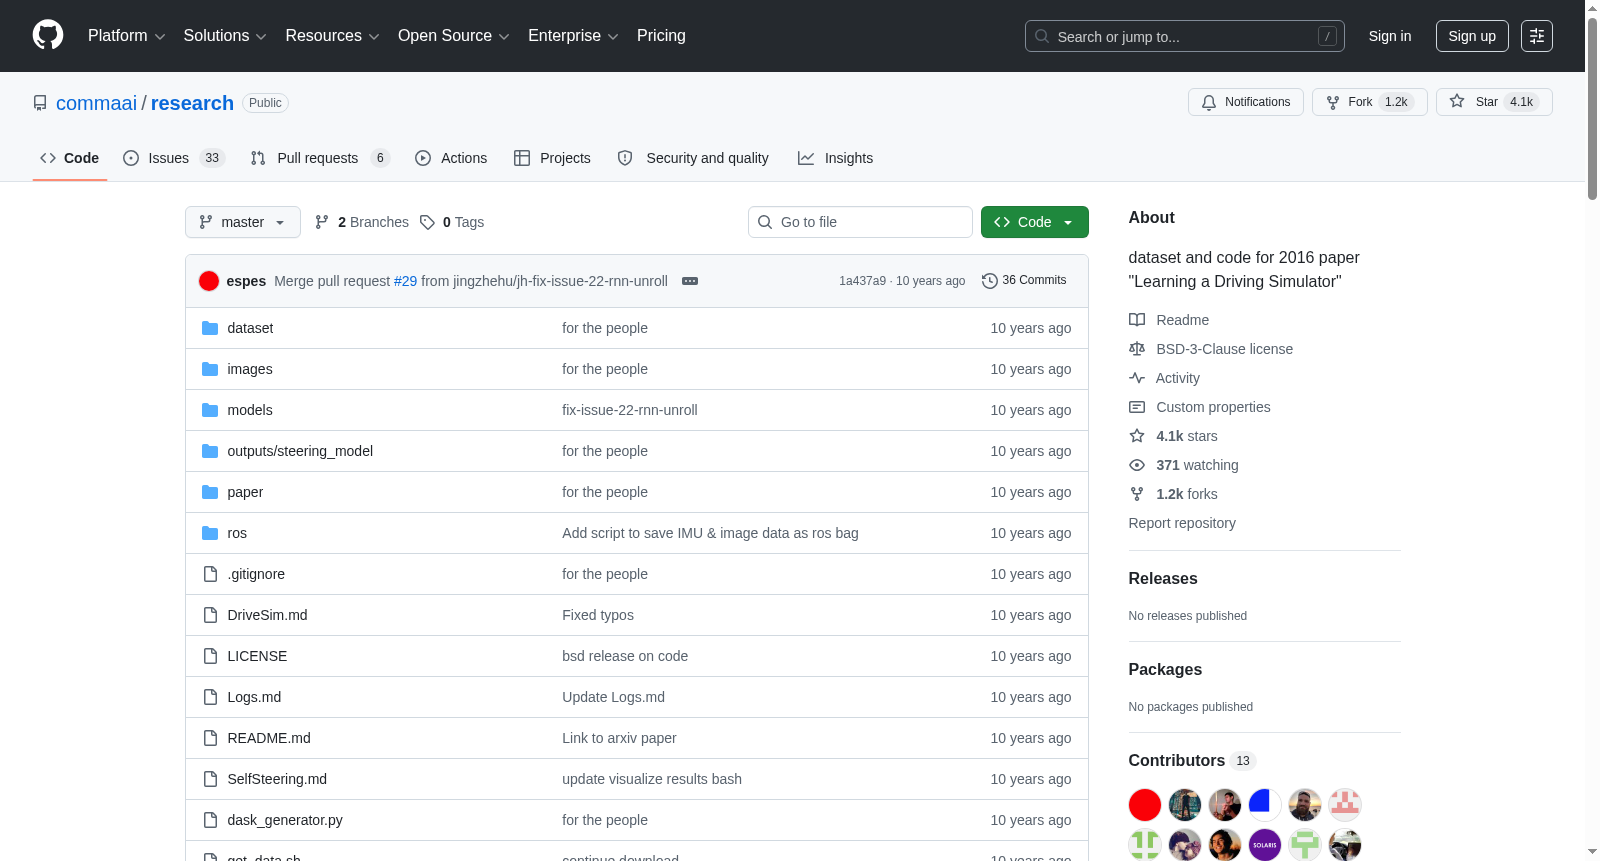Open the Projects tab
Viewport: 1600px width, 861px height.
tap(552, 158)
